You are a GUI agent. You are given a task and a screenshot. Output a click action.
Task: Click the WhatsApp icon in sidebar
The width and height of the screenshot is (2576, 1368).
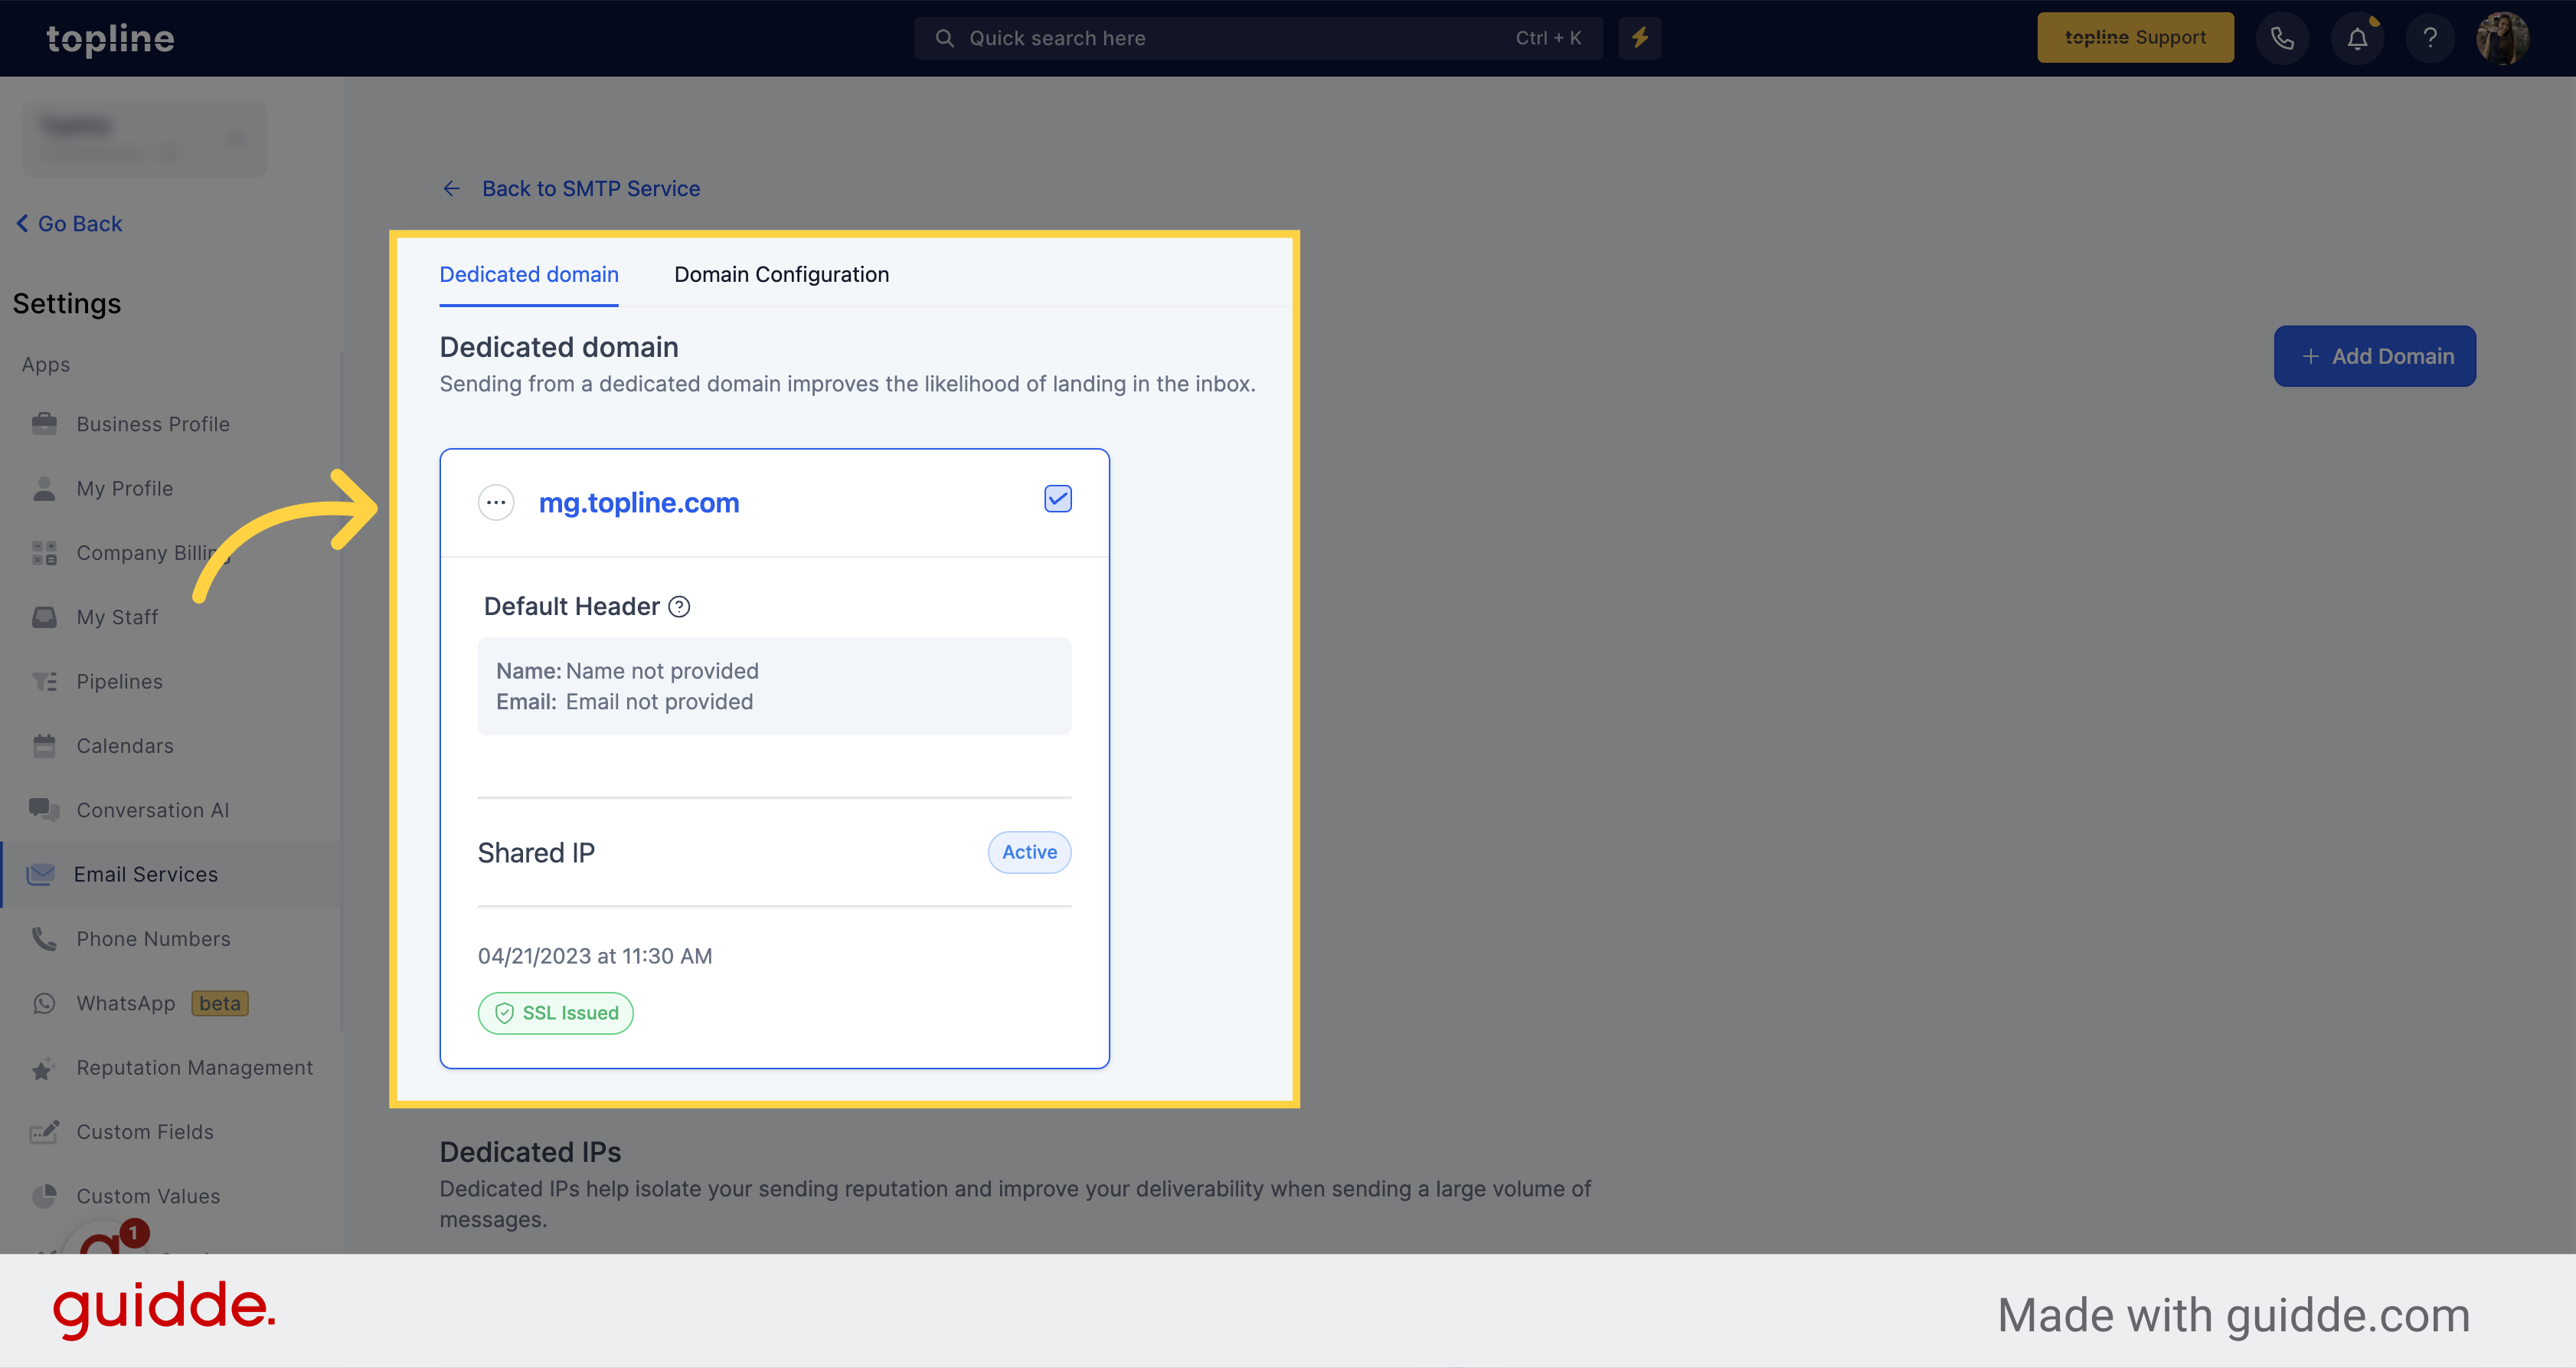click(x=44, y=1003)
